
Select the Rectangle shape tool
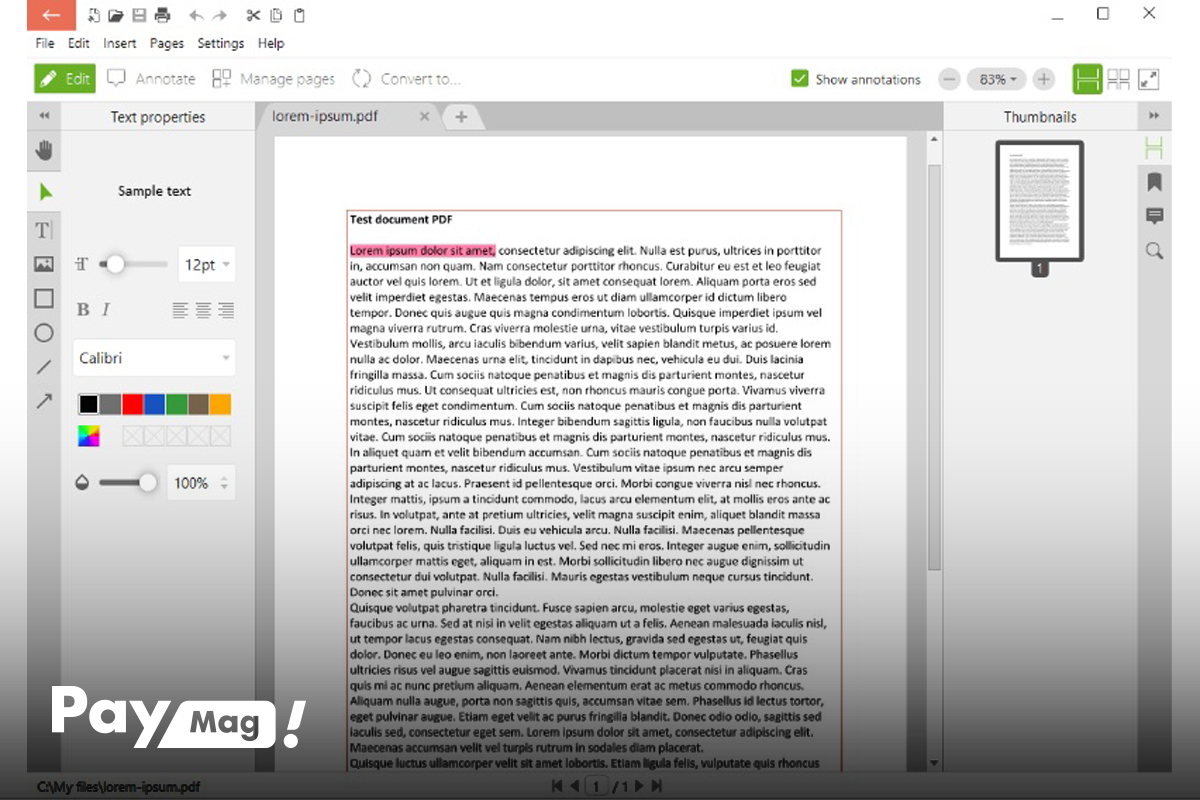tap(43, 298)
